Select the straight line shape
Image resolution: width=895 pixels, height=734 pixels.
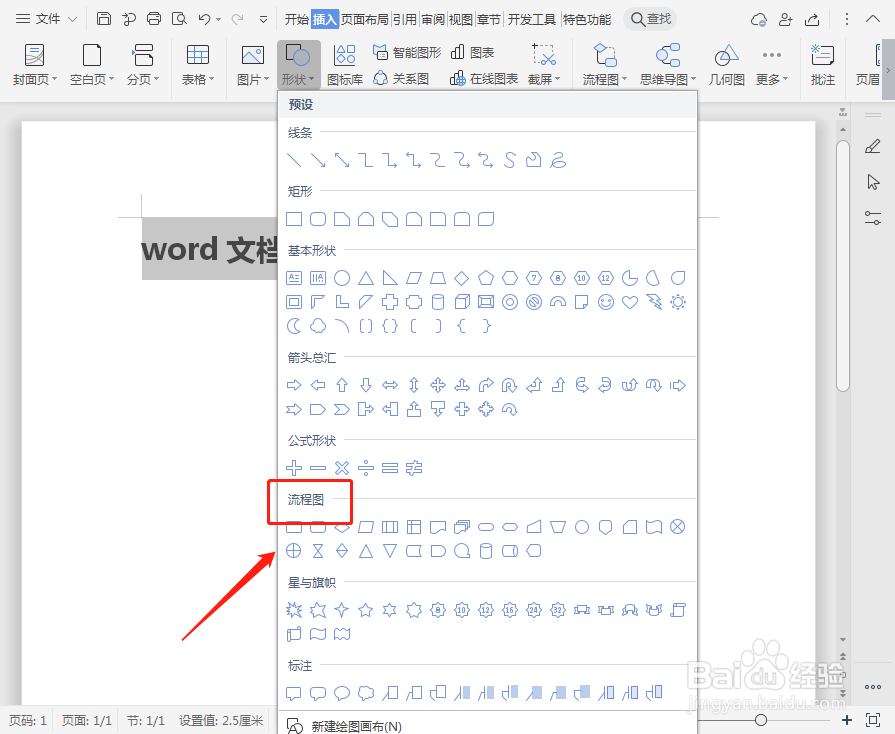click(294, 160)
